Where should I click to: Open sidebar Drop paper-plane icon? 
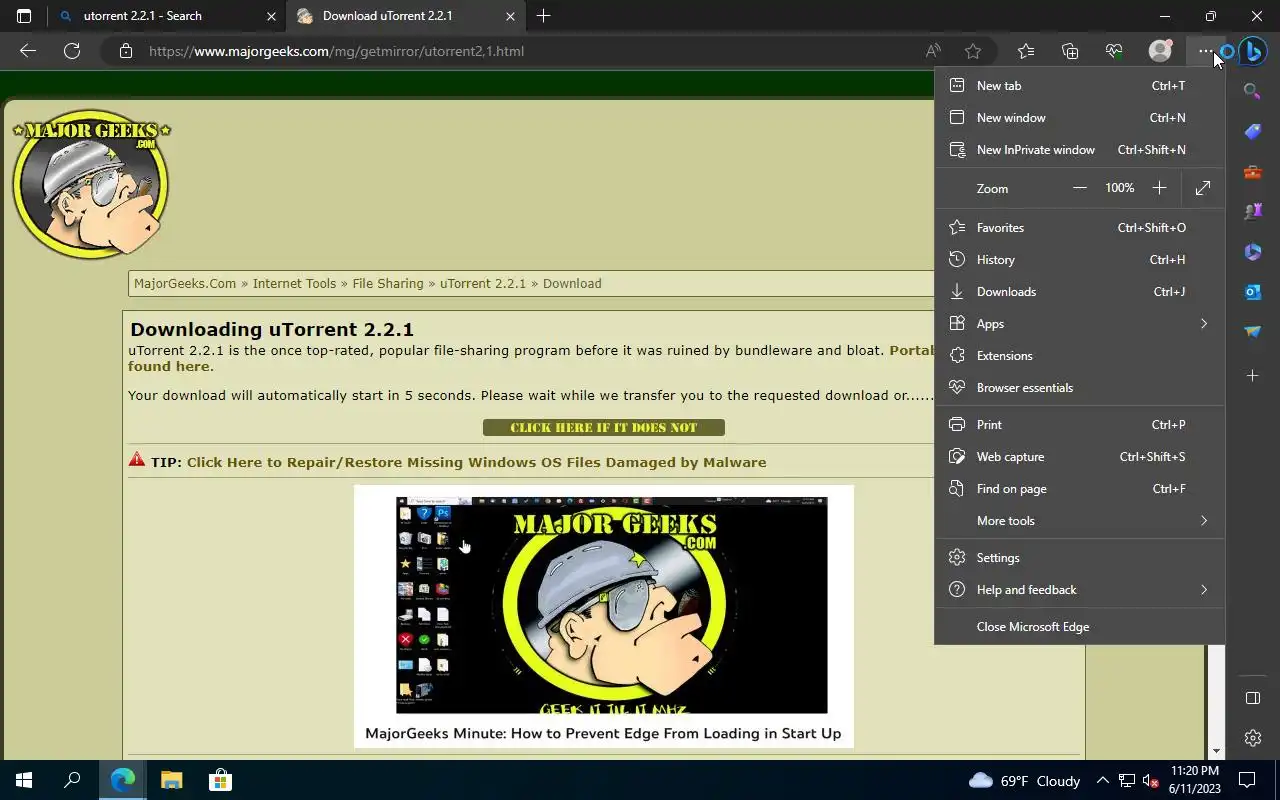1252,332
